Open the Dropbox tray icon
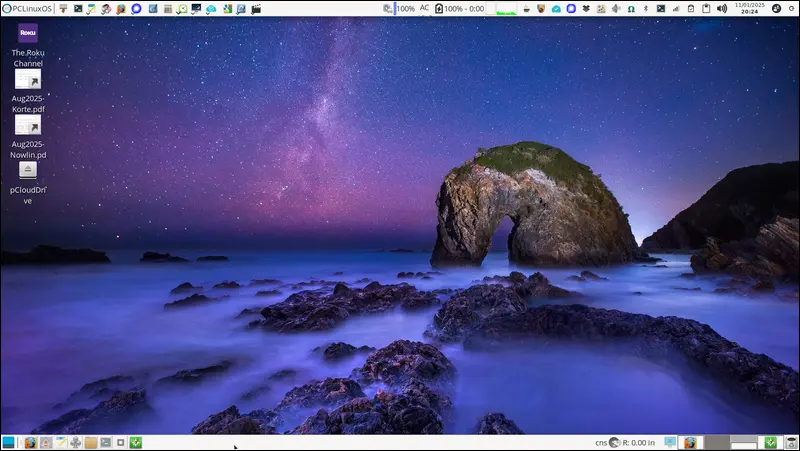The height and width of the screenshot is (451, 800). pyautogui.click(x=586, y=9)
